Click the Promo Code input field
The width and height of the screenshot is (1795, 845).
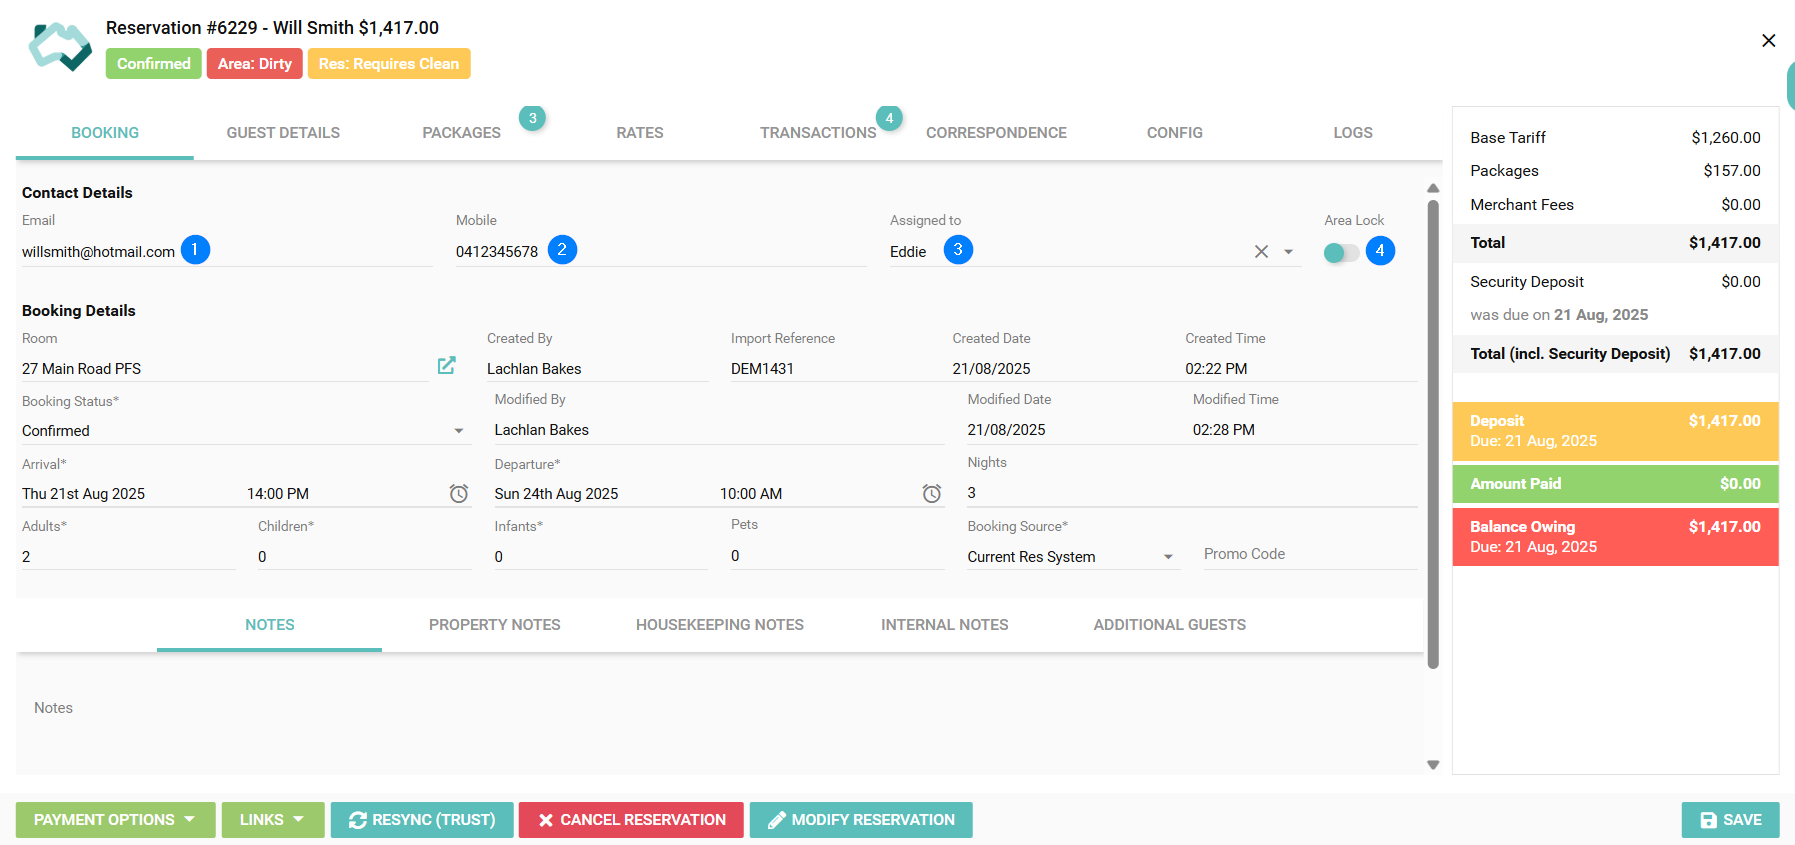point(1309,554)
